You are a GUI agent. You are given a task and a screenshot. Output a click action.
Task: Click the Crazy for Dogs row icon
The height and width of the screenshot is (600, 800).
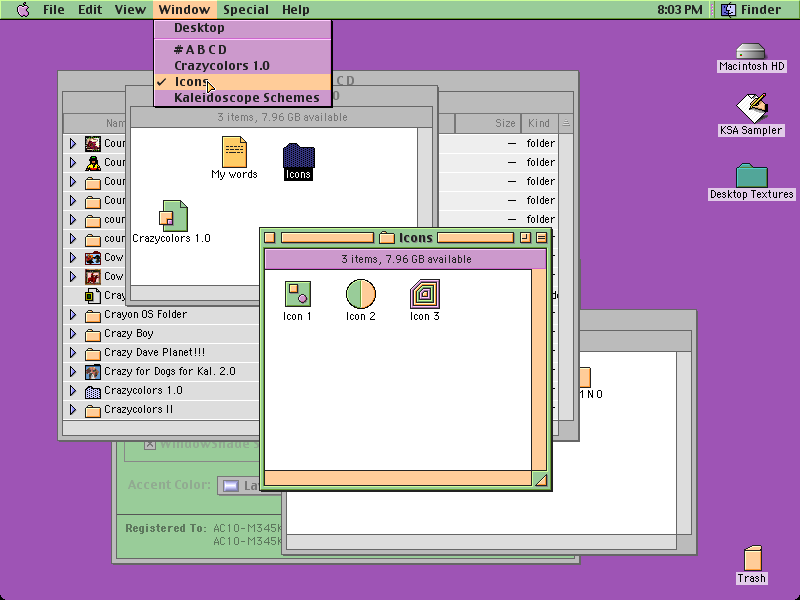92,372
